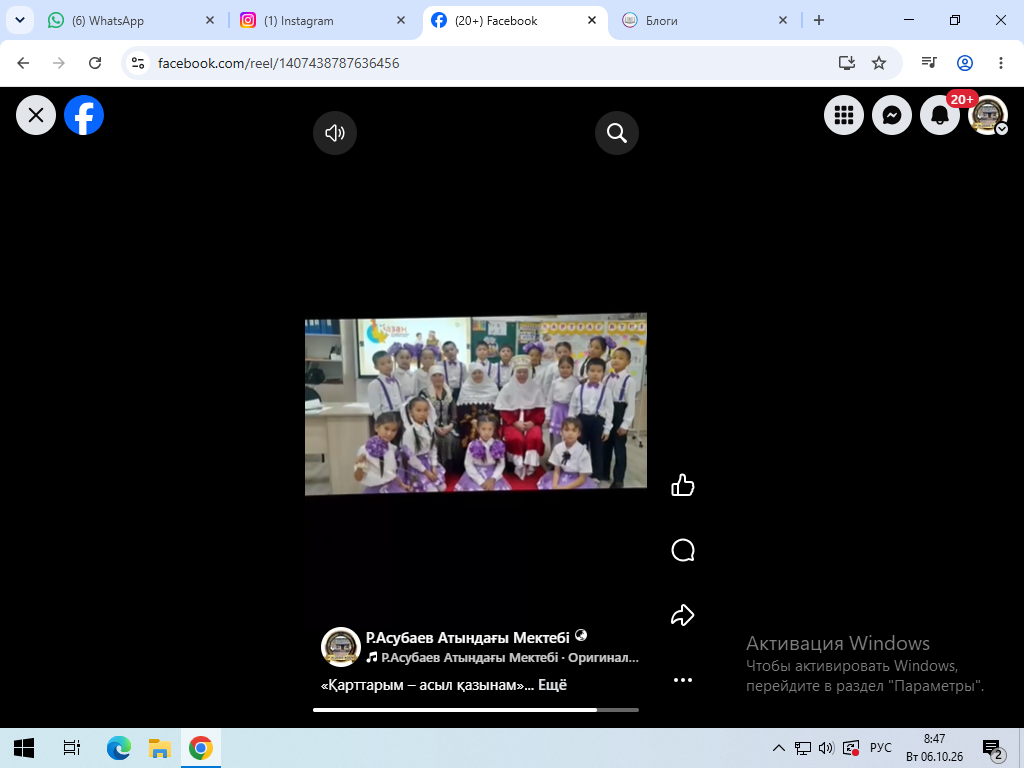Reload the Facebook page
Viewport: 1024px width, 768px height.
95,63
